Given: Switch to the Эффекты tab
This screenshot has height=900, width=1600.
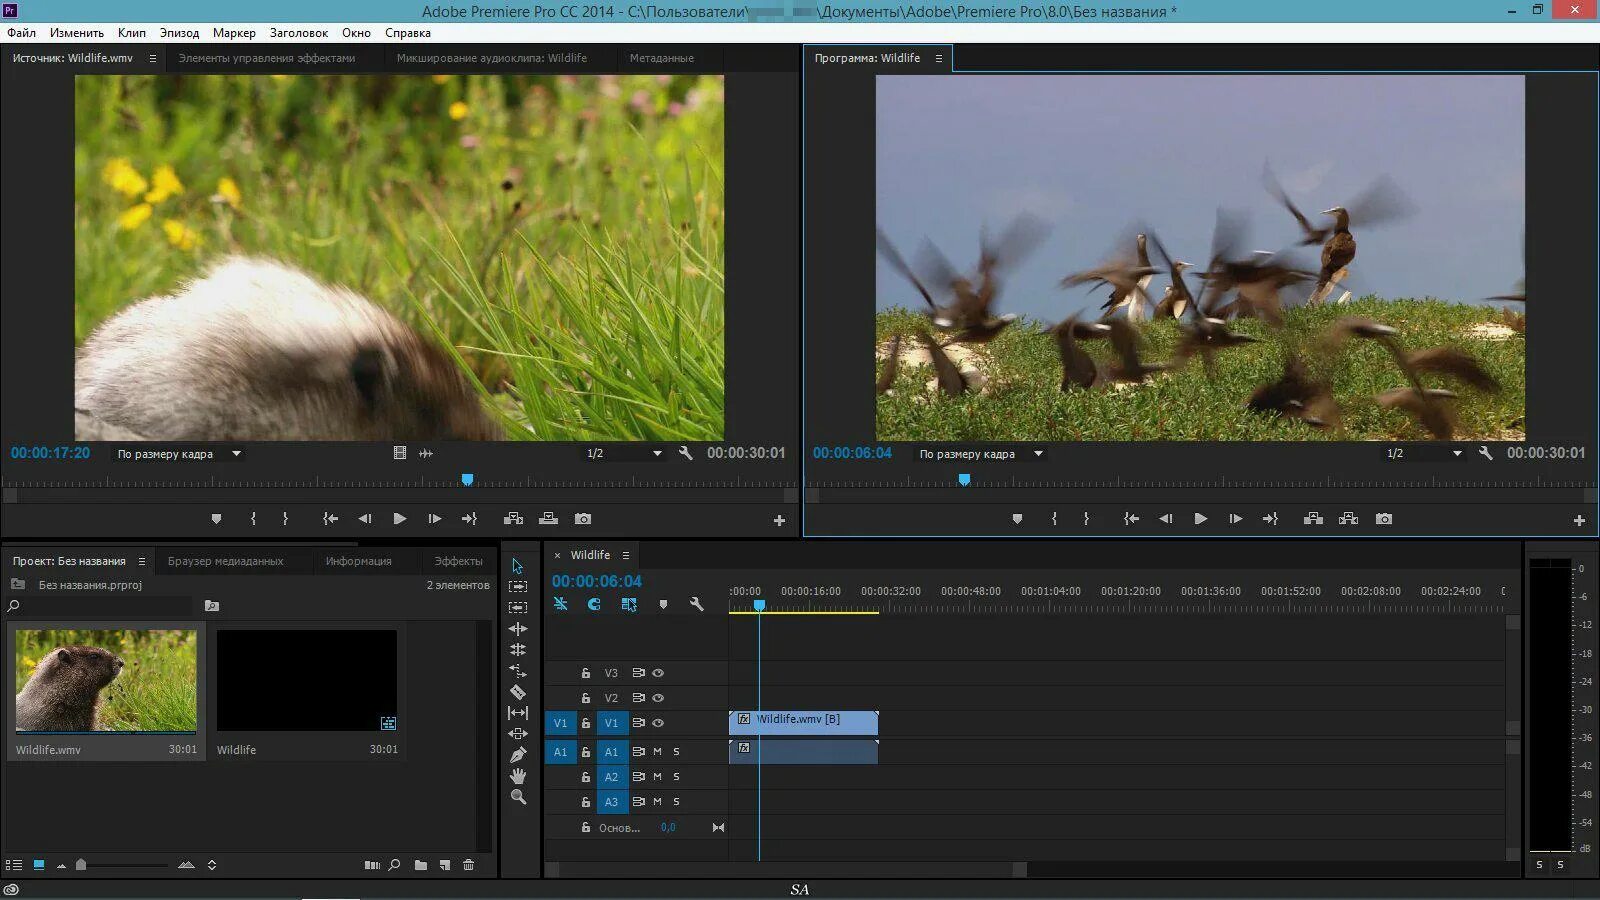Looking at the screenshot, I should point(458,561).
